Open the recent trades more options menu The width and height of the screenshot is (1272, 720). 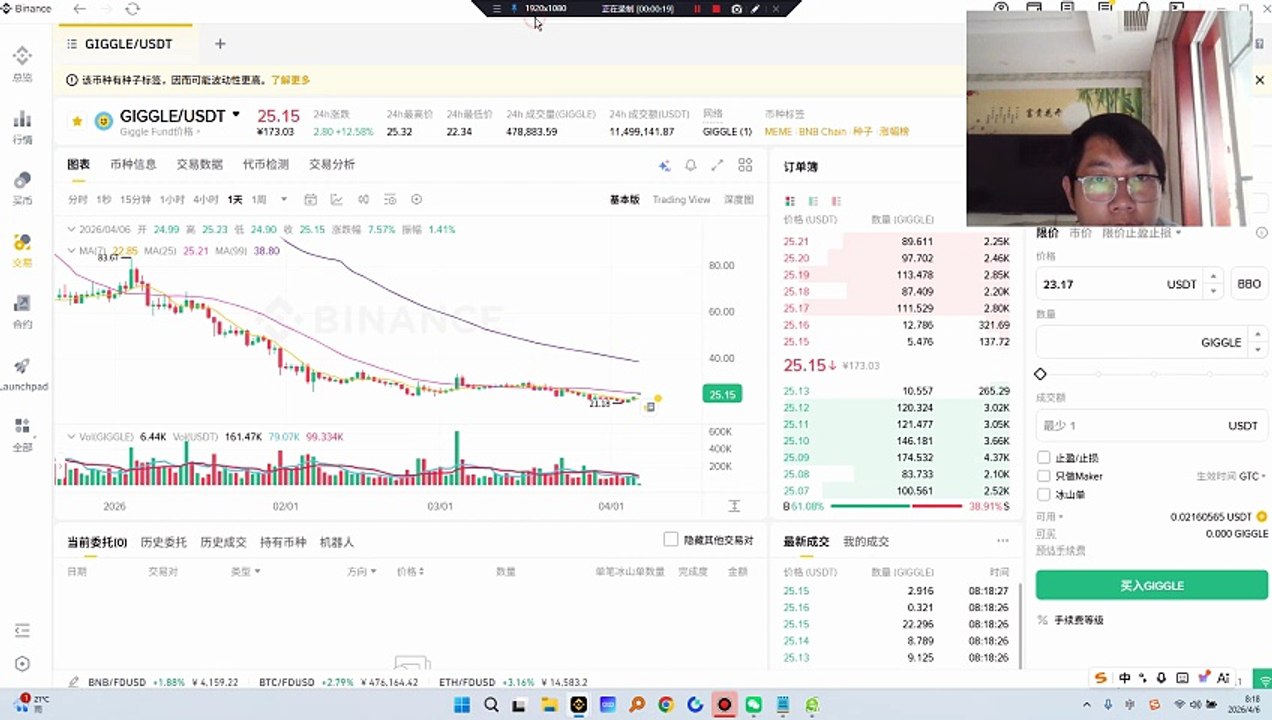pyautogui.click(x=1003, y=541)
